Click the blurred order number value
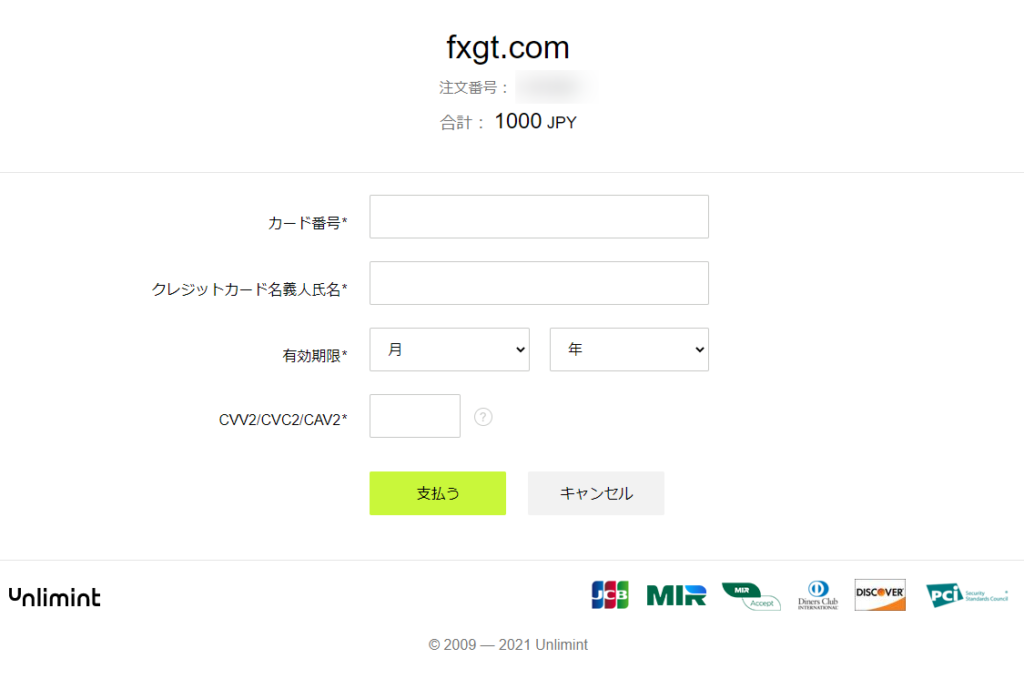This screenshot has height=679, width=1024. tap(555, 87)
